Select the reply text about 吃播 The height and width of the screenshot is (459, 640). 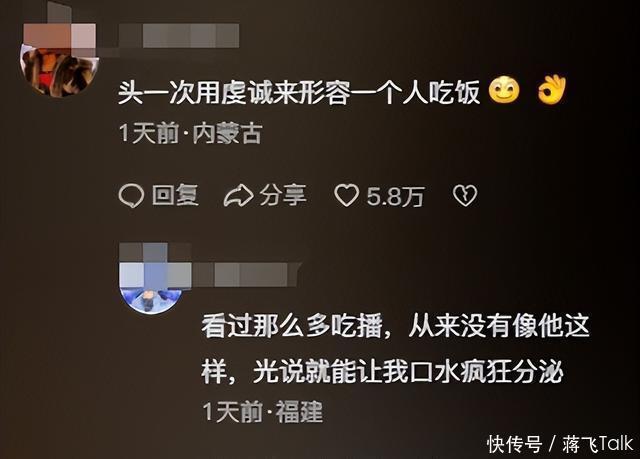click(396, 348)
